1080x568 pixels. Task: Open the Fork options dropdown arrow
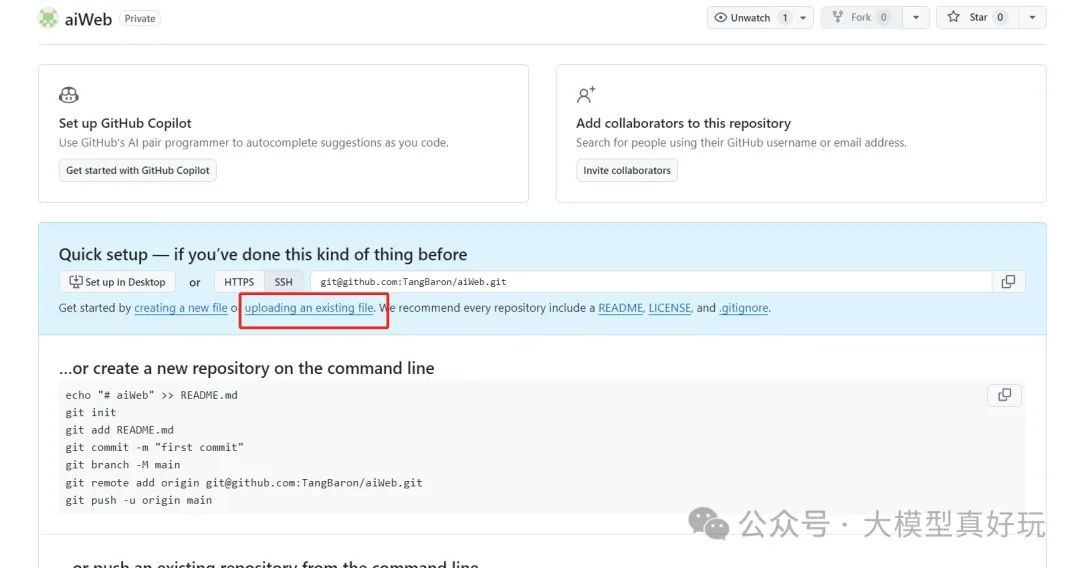916,18
